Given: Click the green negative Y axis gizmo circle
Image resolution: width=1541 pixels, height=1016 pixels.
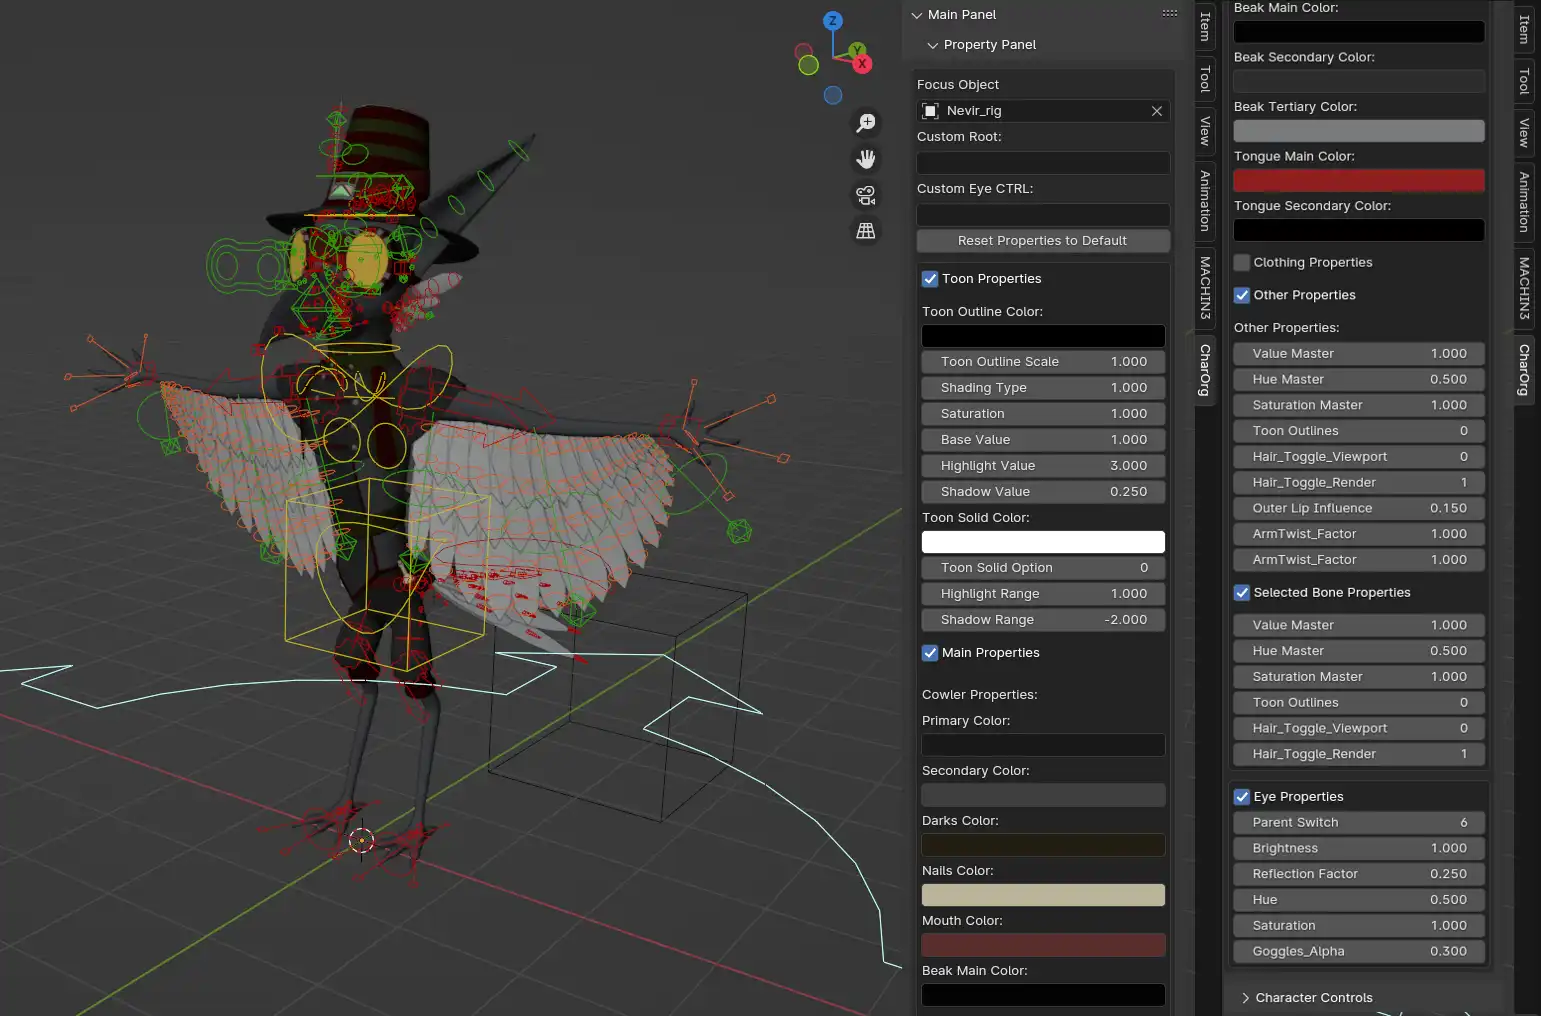Looking at the screenshot, I should [809, 65].
